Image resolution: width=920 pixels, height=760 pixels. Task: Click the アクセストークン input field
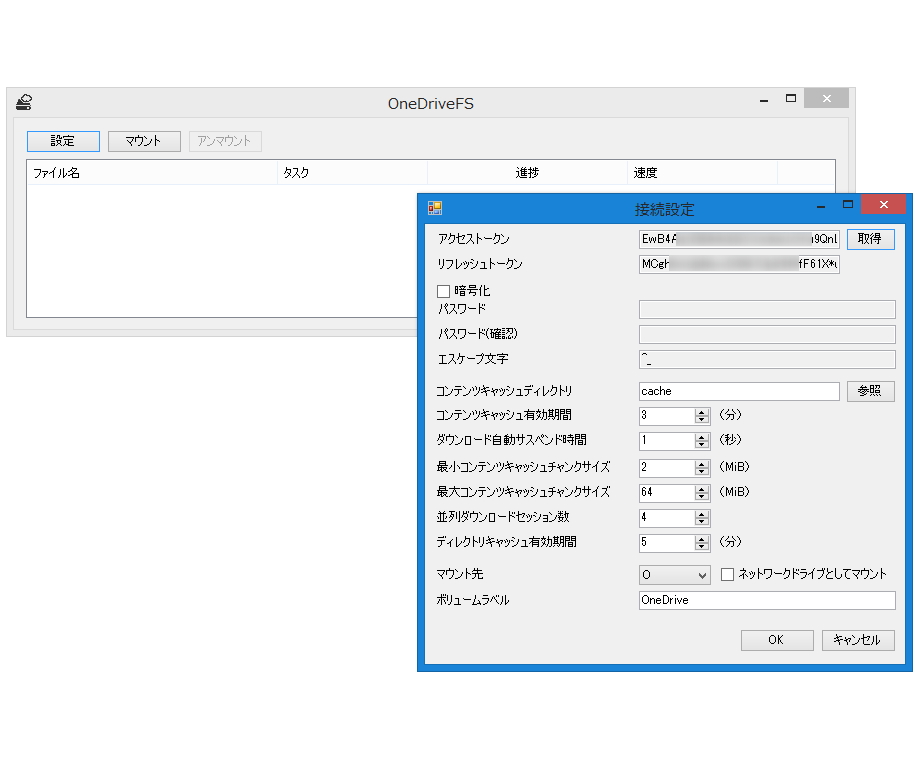click(739, 239)
